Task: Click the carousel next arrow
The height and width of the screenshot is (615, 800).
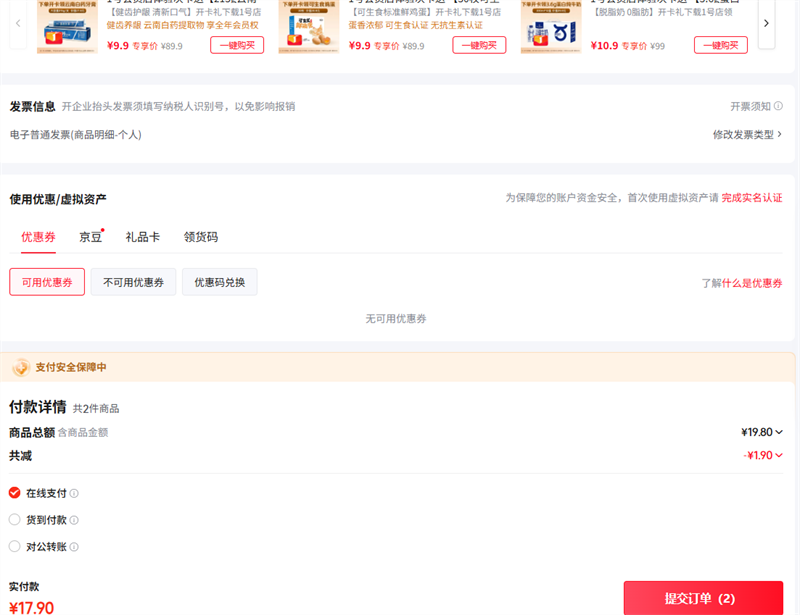Action: [766, 23]
